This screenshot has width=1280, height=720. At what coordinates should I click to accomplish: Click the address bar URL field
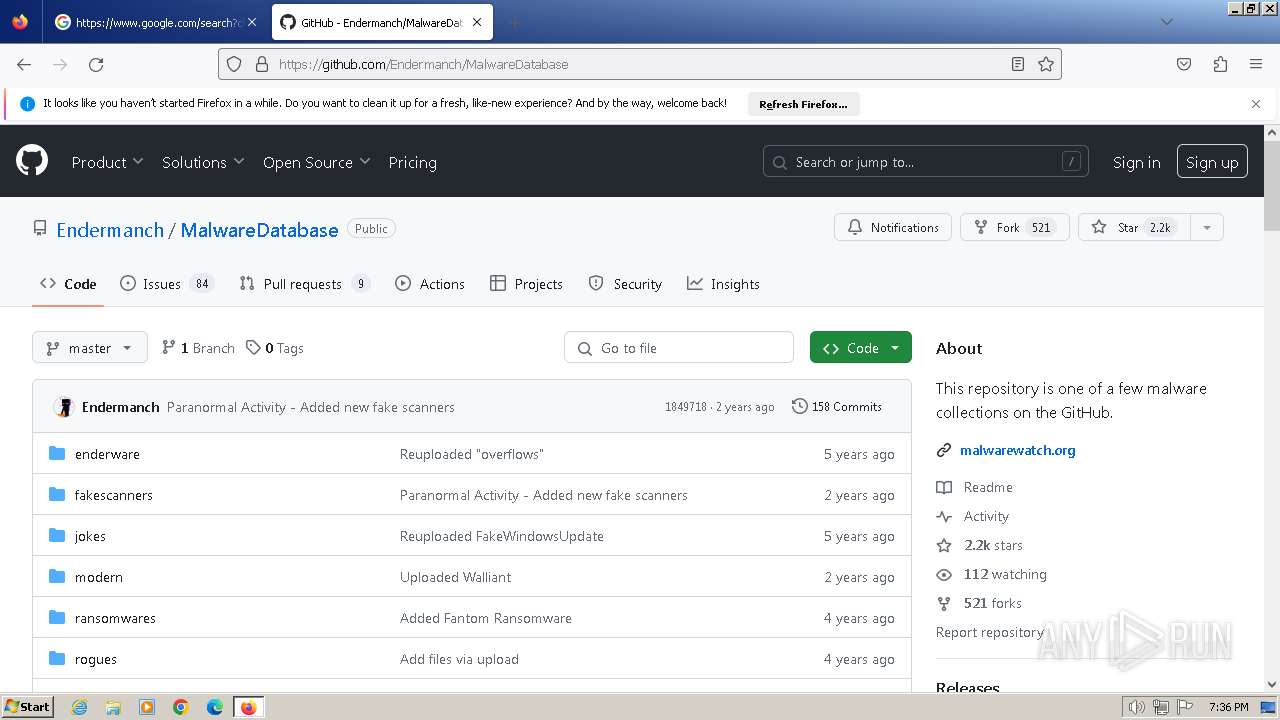[x=640, y=64]
